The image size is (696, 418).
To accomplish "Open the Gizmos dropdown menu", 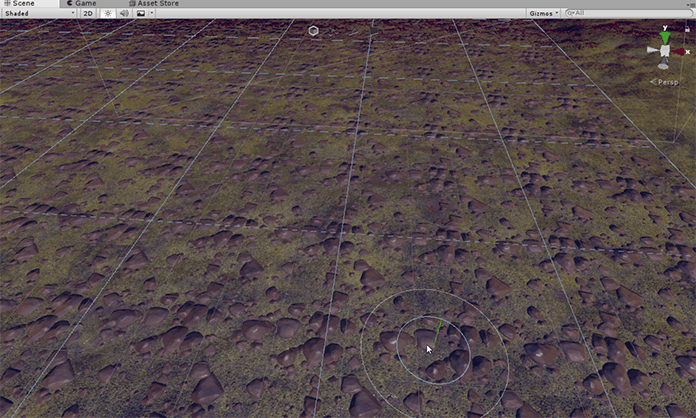I will (543, 14).
